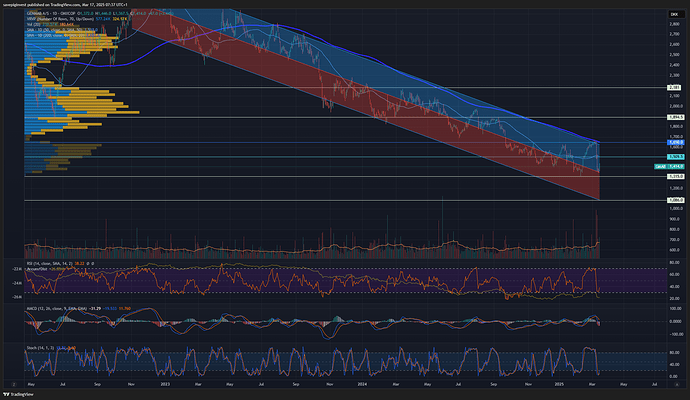
Task: Click the 1,315.0 horizontal line price label
Action: pyautogui.click(x=676, y=176)
